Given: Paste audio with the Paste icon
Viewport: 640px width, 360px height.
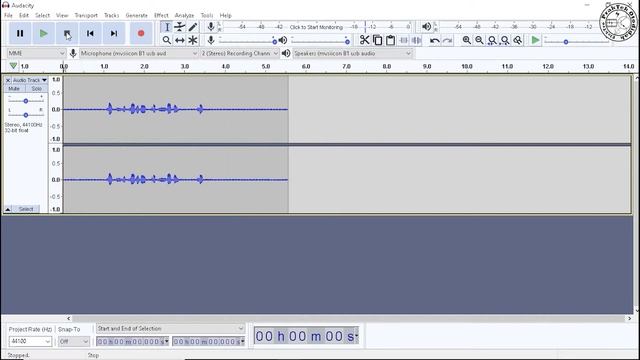Looking at the screenshot, I should pyautogui.click(x=391, y=40).
